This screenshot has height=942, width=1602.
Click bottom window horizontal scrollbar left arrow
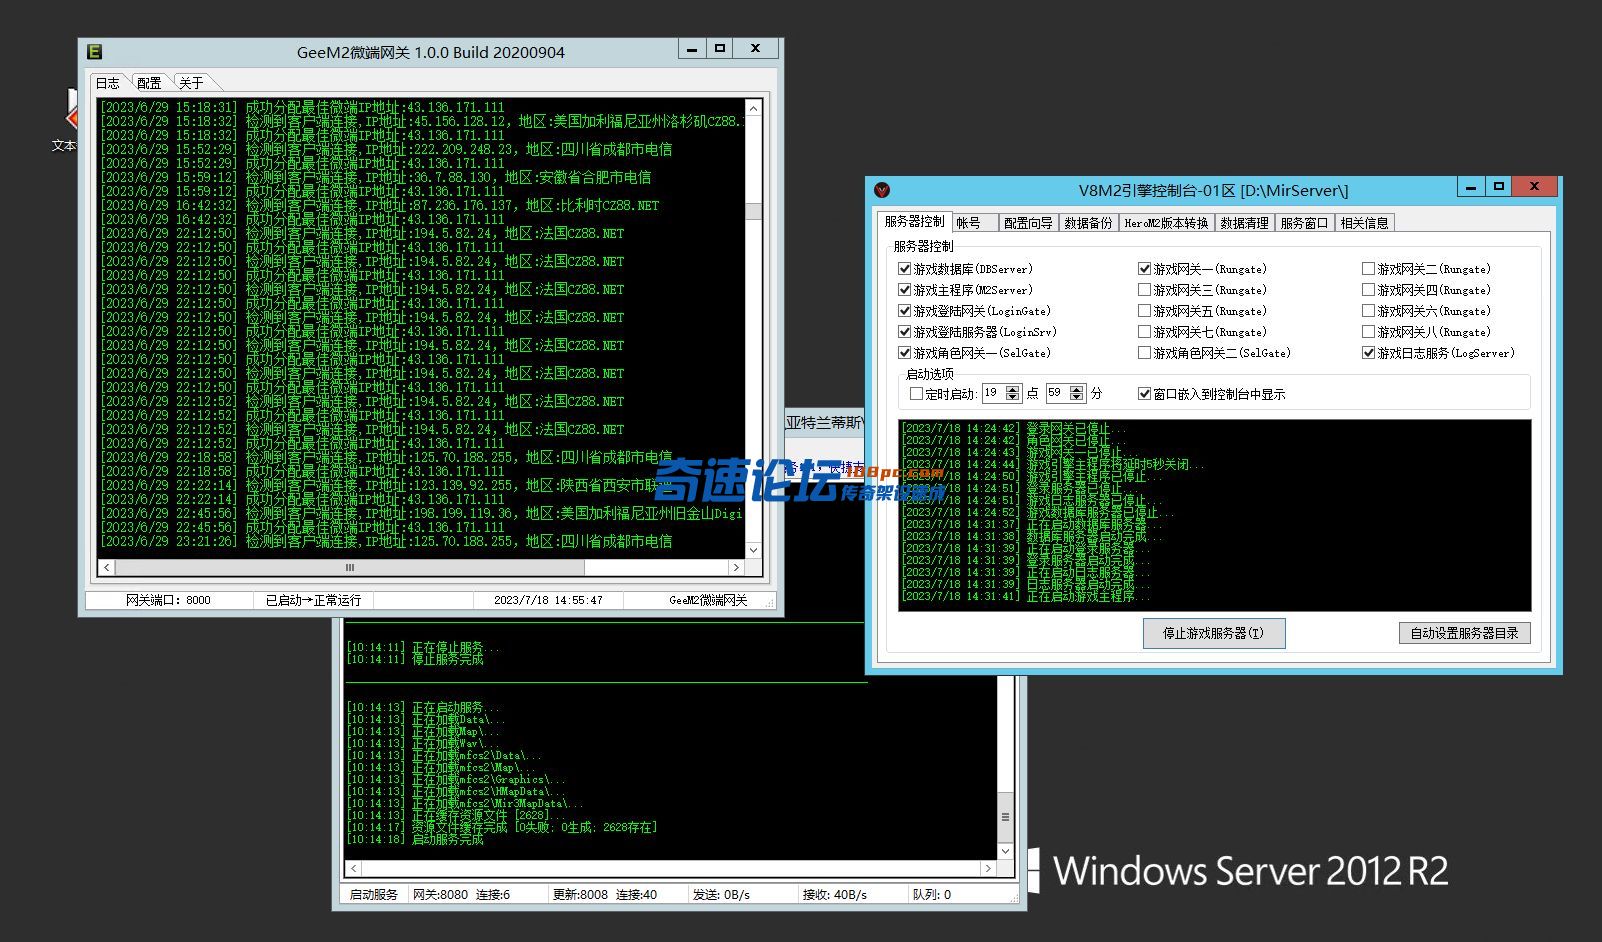pyautogui.click(x=353, y=868)
